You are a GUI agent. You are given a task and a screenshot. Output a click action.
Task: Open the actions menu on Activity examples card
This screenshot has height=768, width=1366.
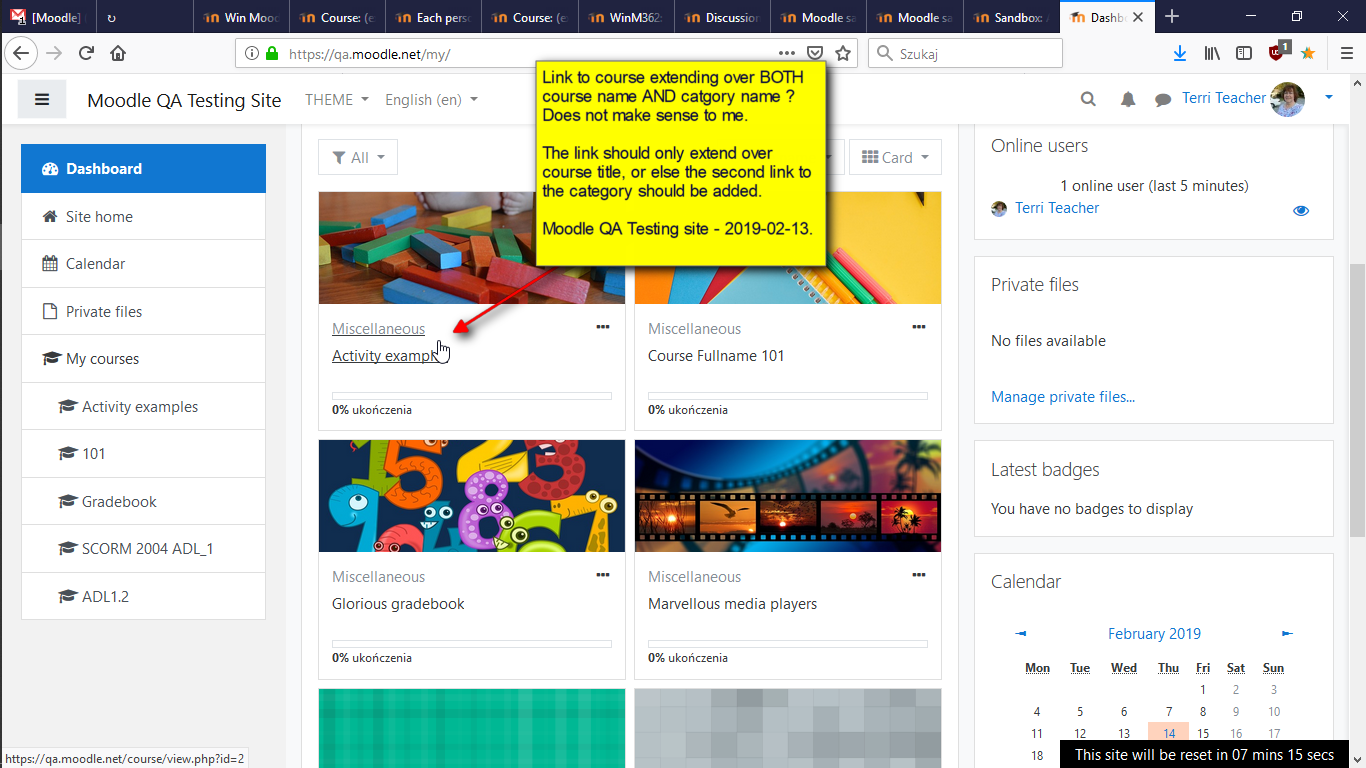click(x=603, y=327)
